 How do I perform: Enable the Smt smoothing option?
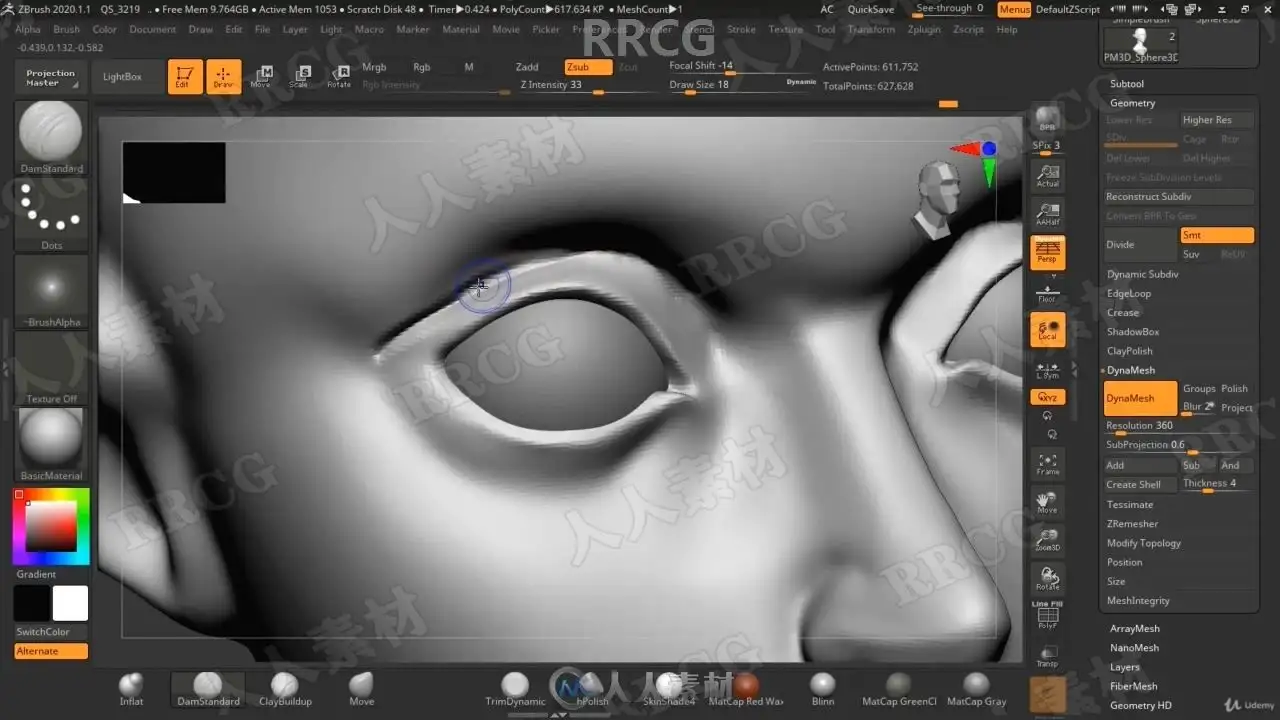pyautogui.click(x=1216, y=235)
